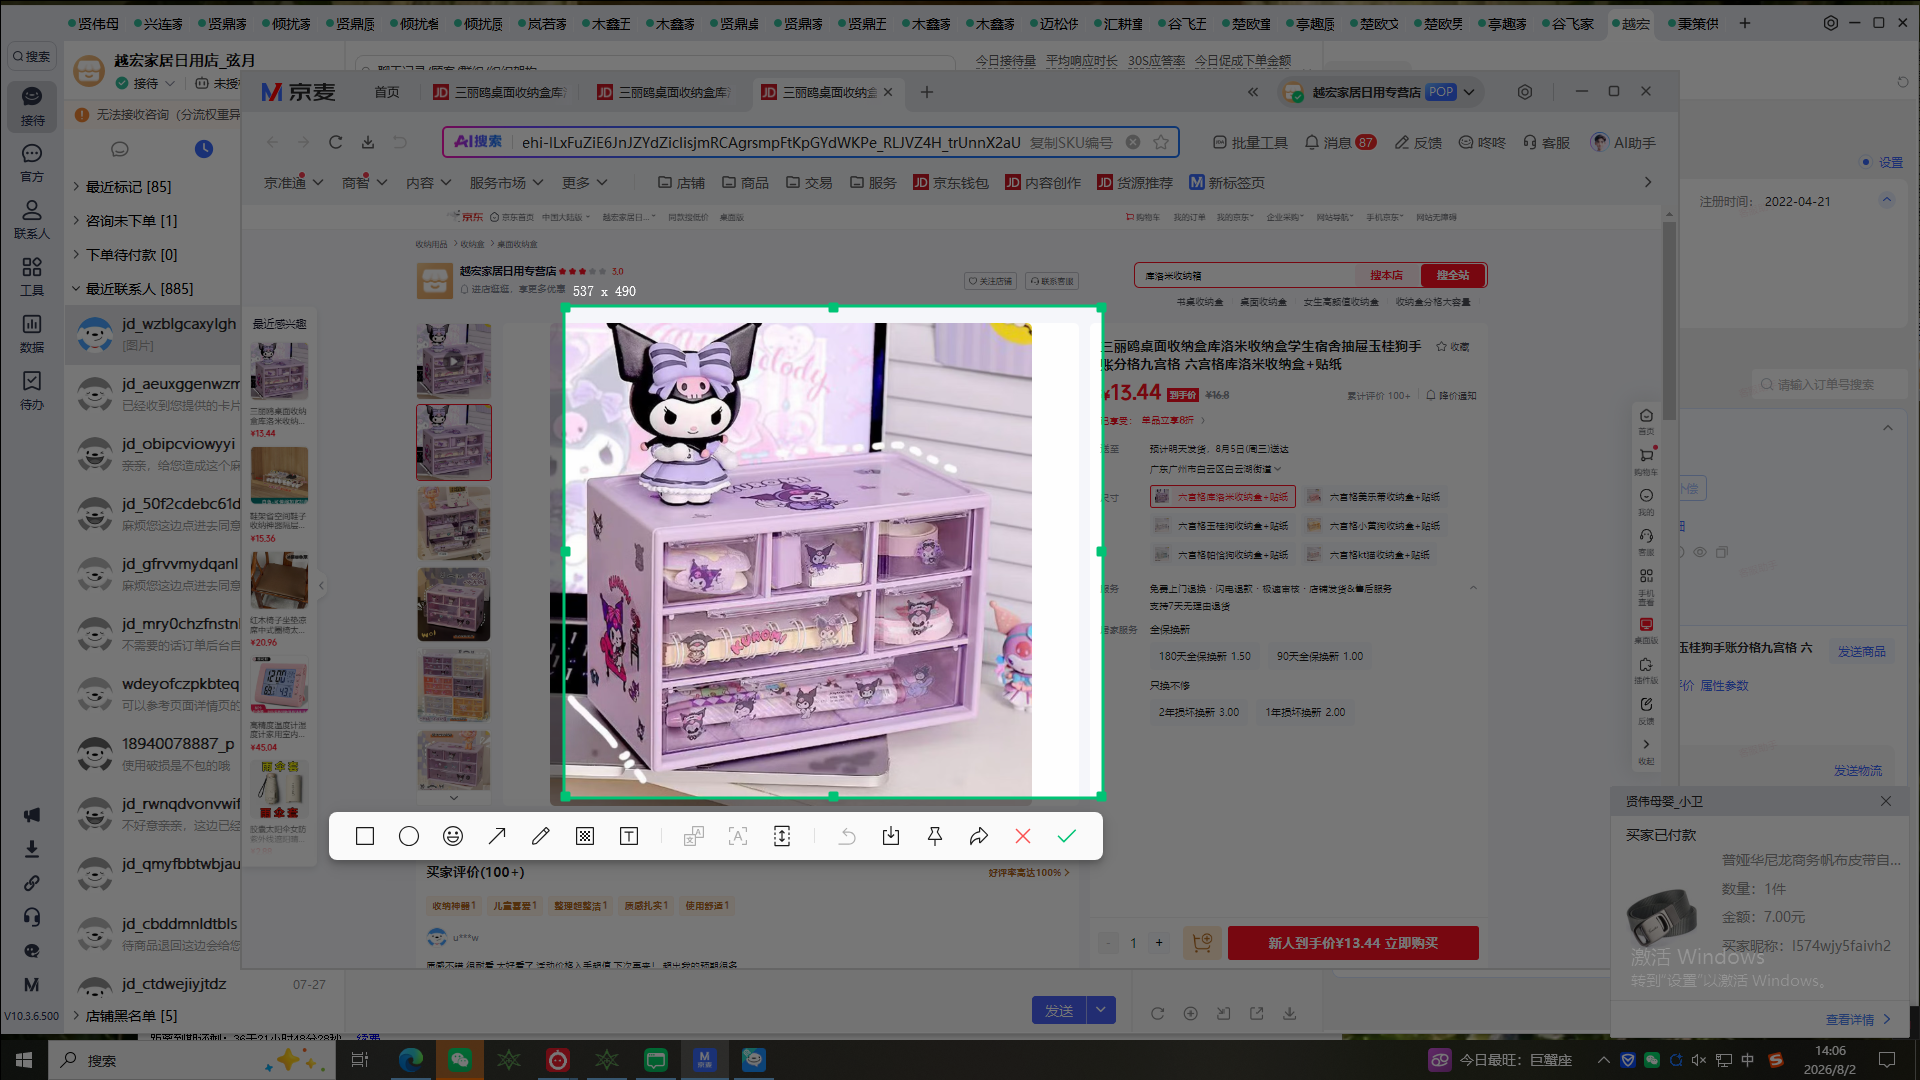
Task: Select the arrow drawing tool
Action: pos(497,836)
